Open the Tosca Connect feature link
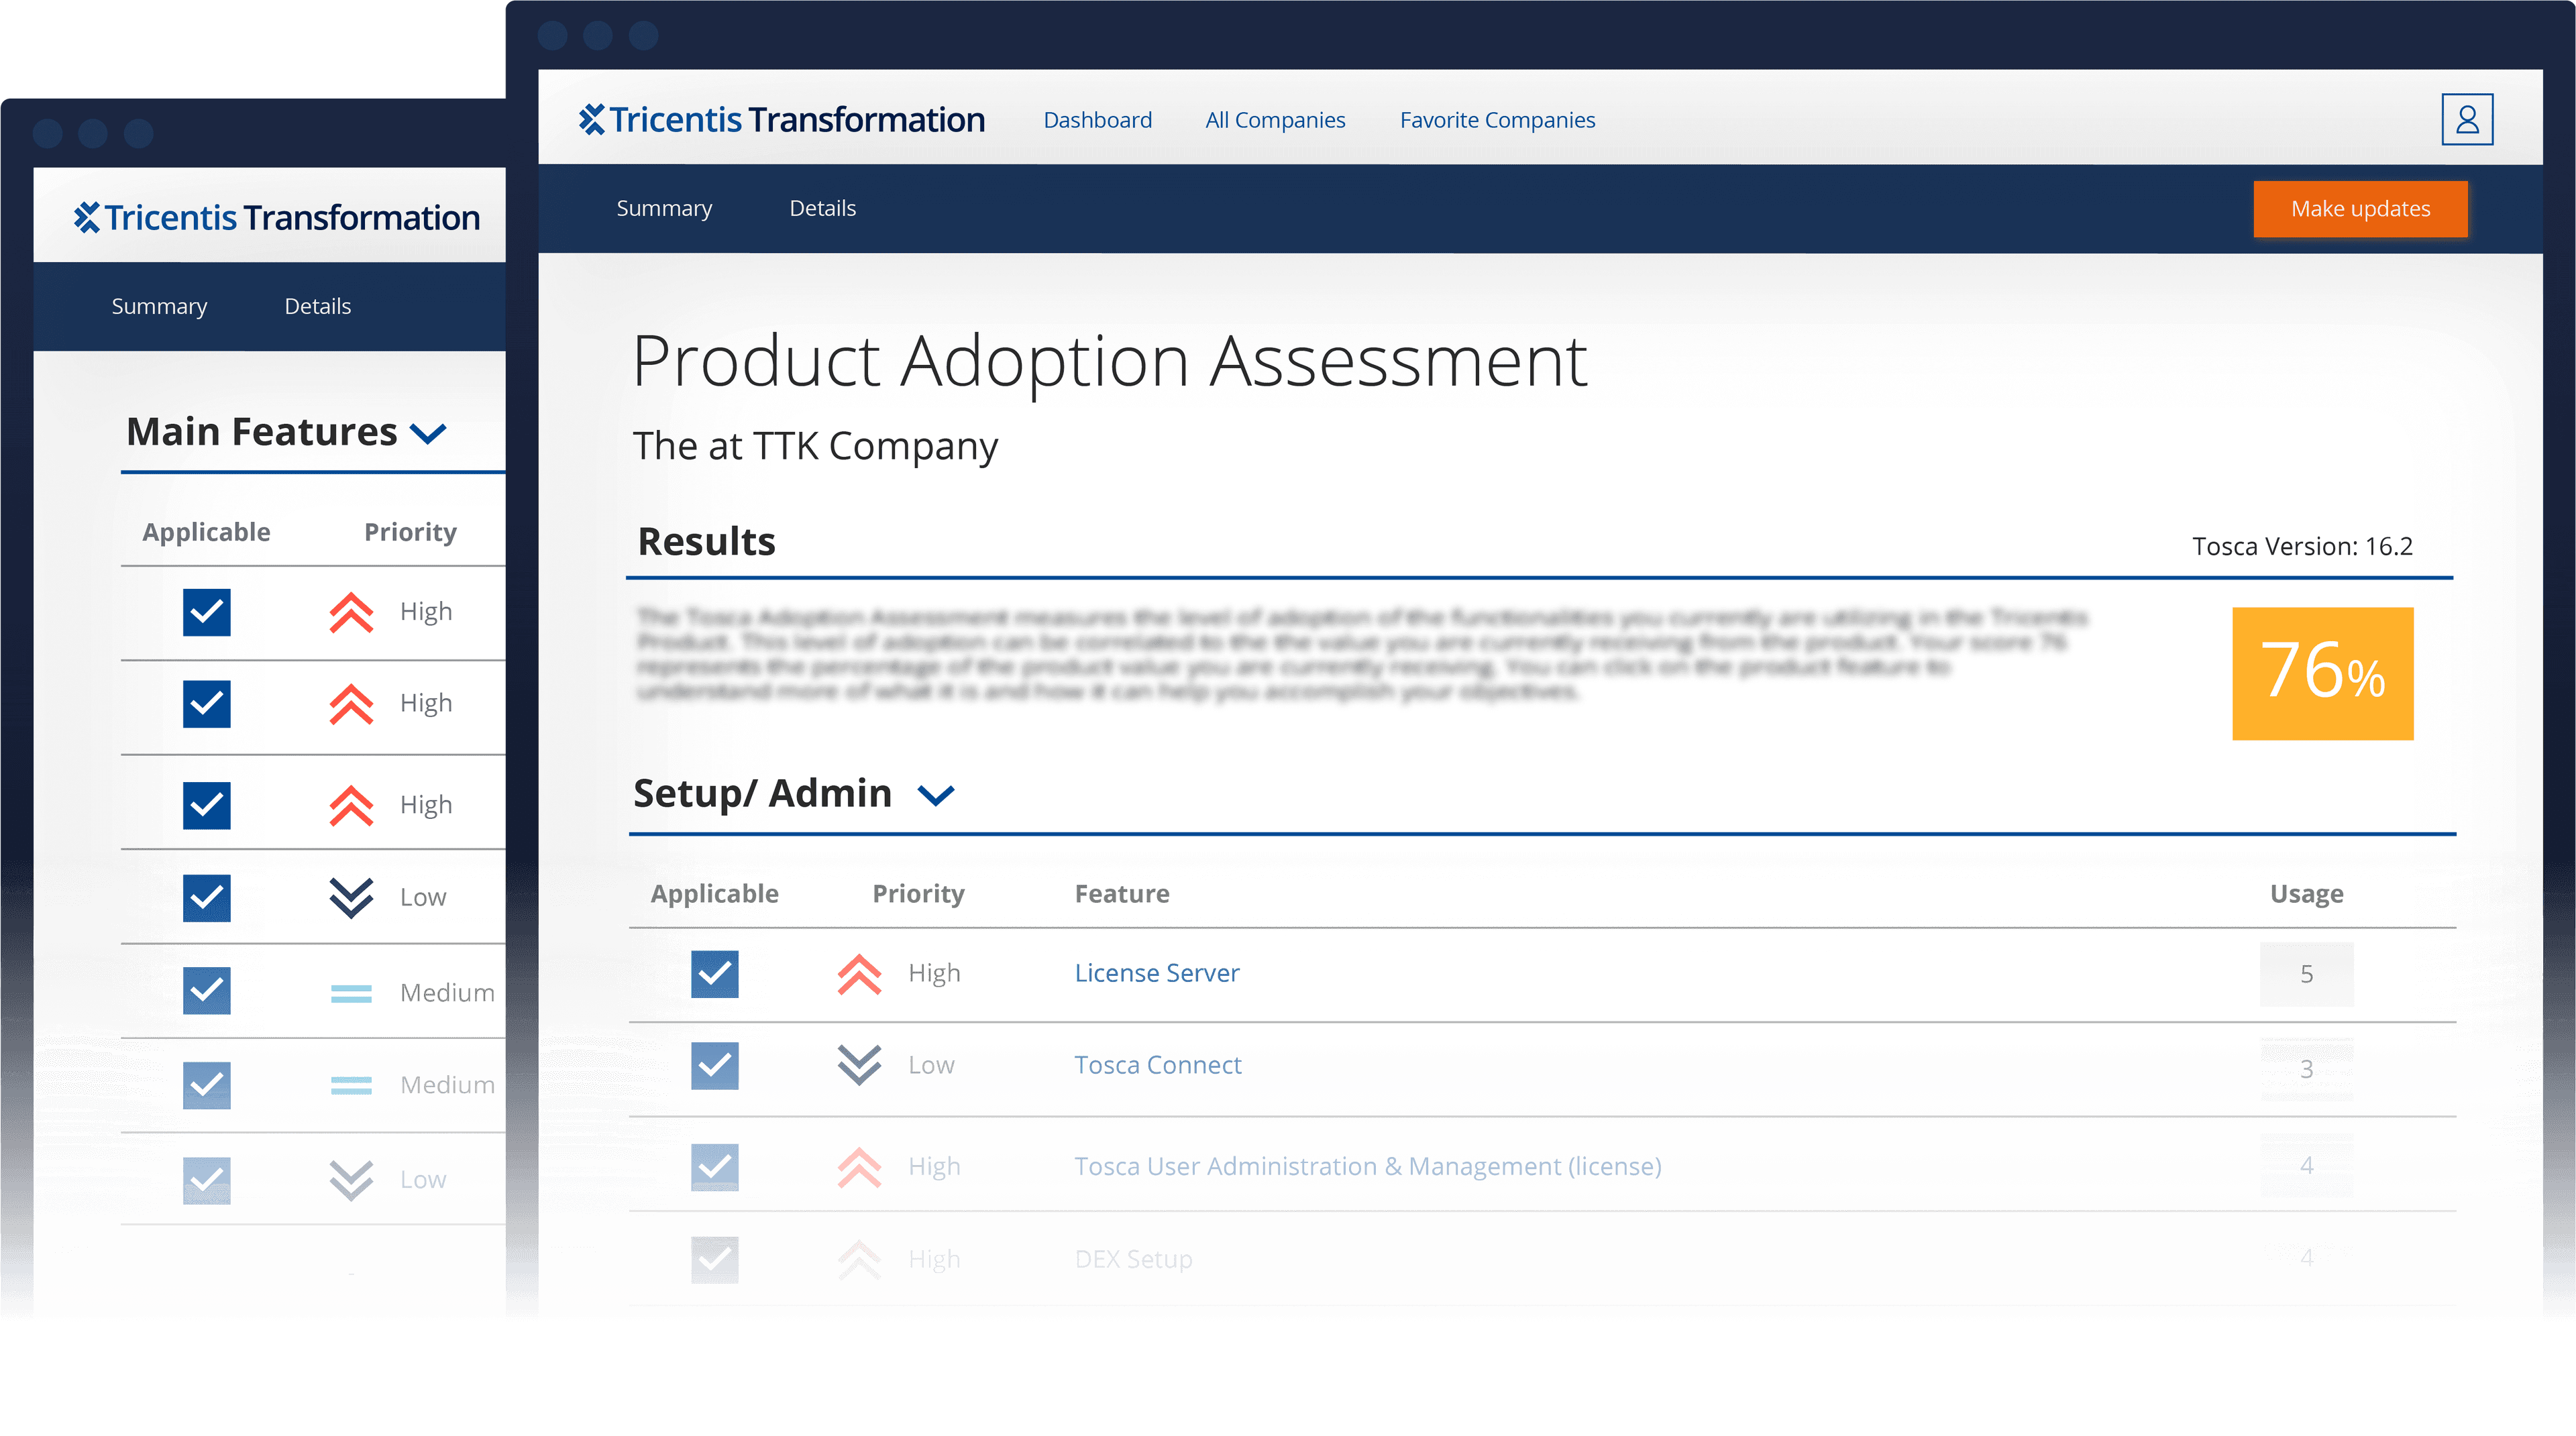 1158,1065
